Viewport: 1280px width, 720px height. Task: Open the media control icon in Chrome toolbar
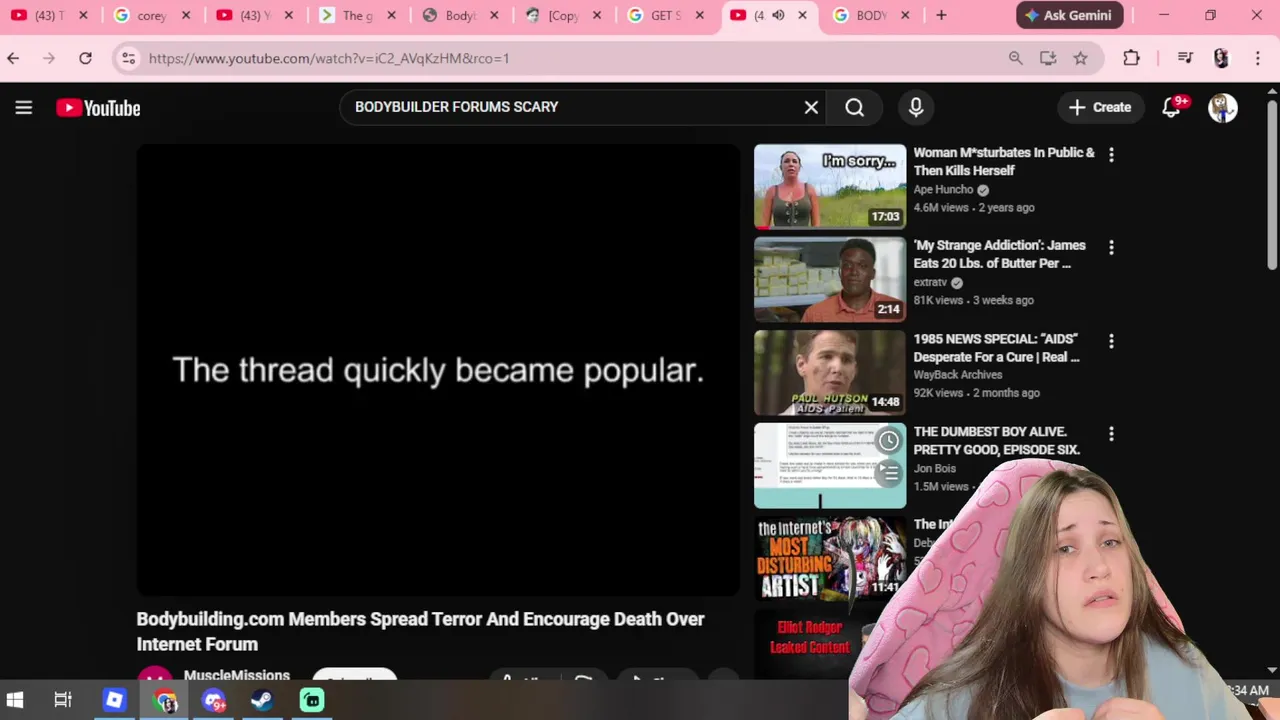pos(1185,58)
